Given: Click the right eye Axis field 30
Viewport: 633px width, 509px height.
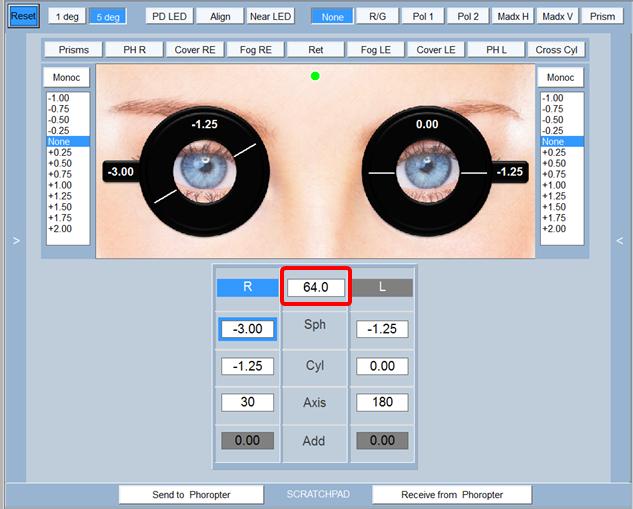Looking at the screenshot, I should pyautogui.click(x=247, y=403).
